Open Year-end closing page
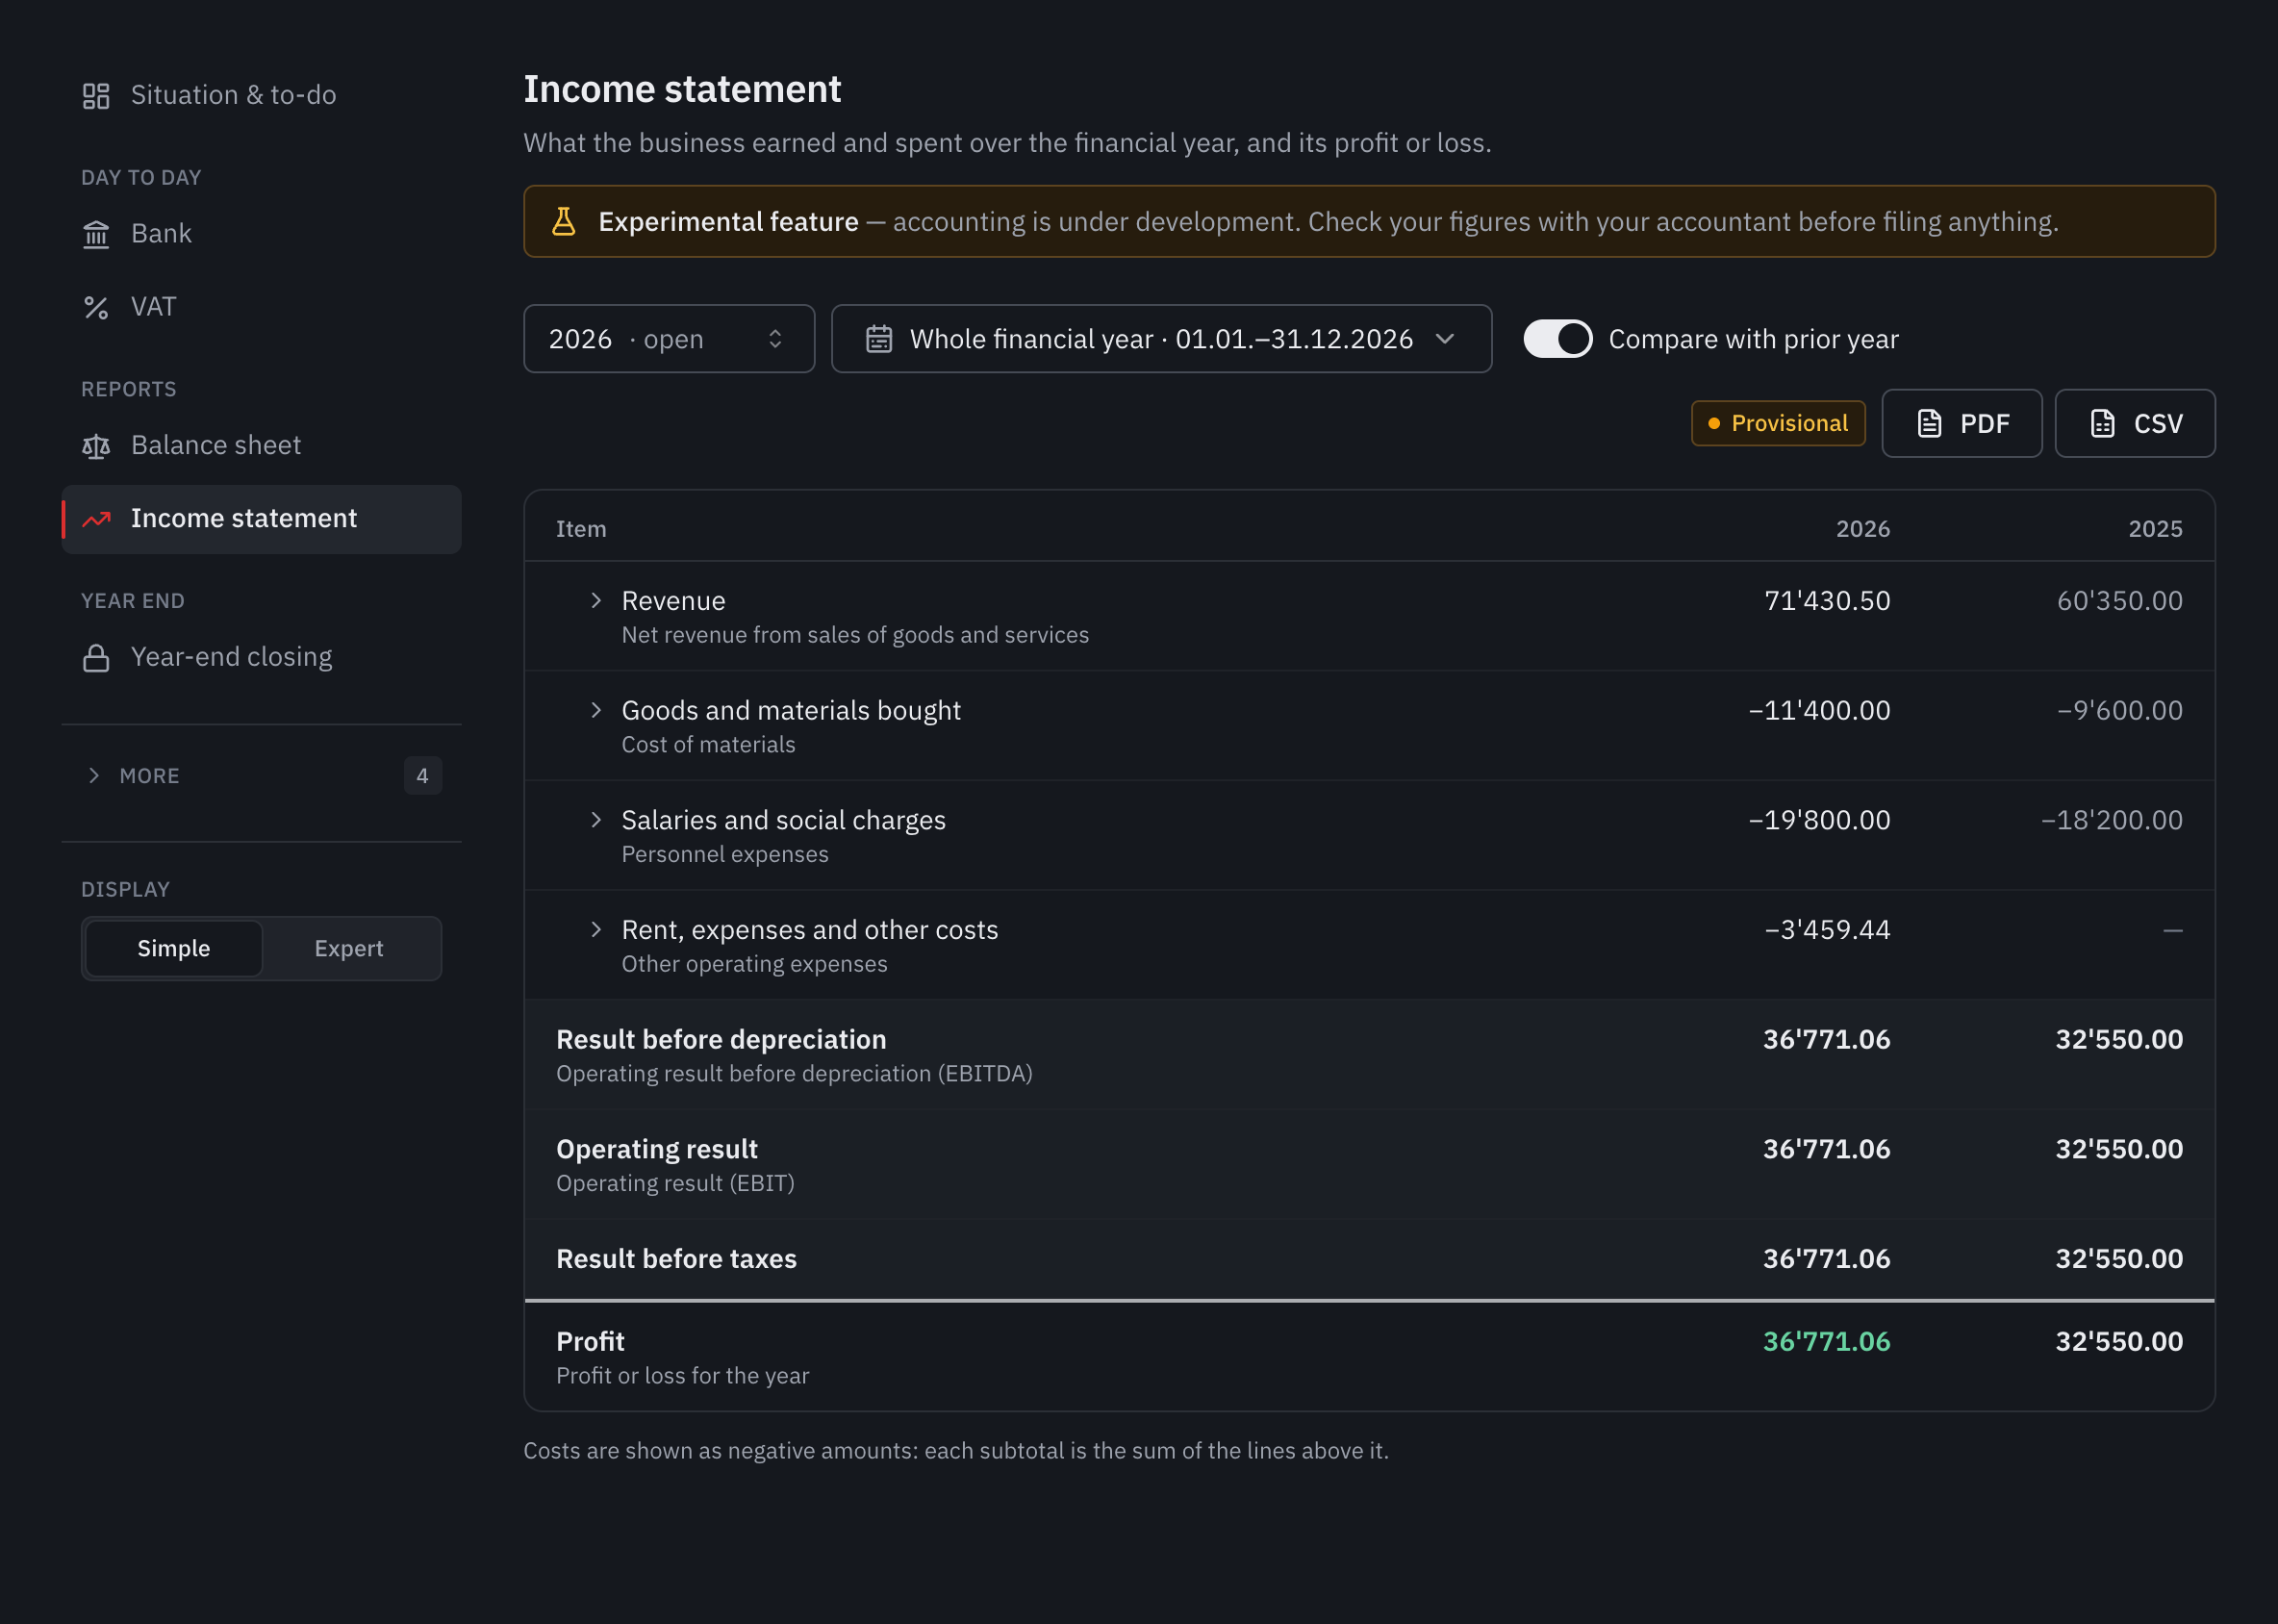The width and height of the screenshot is (2278, 1624). pos(261,658)
